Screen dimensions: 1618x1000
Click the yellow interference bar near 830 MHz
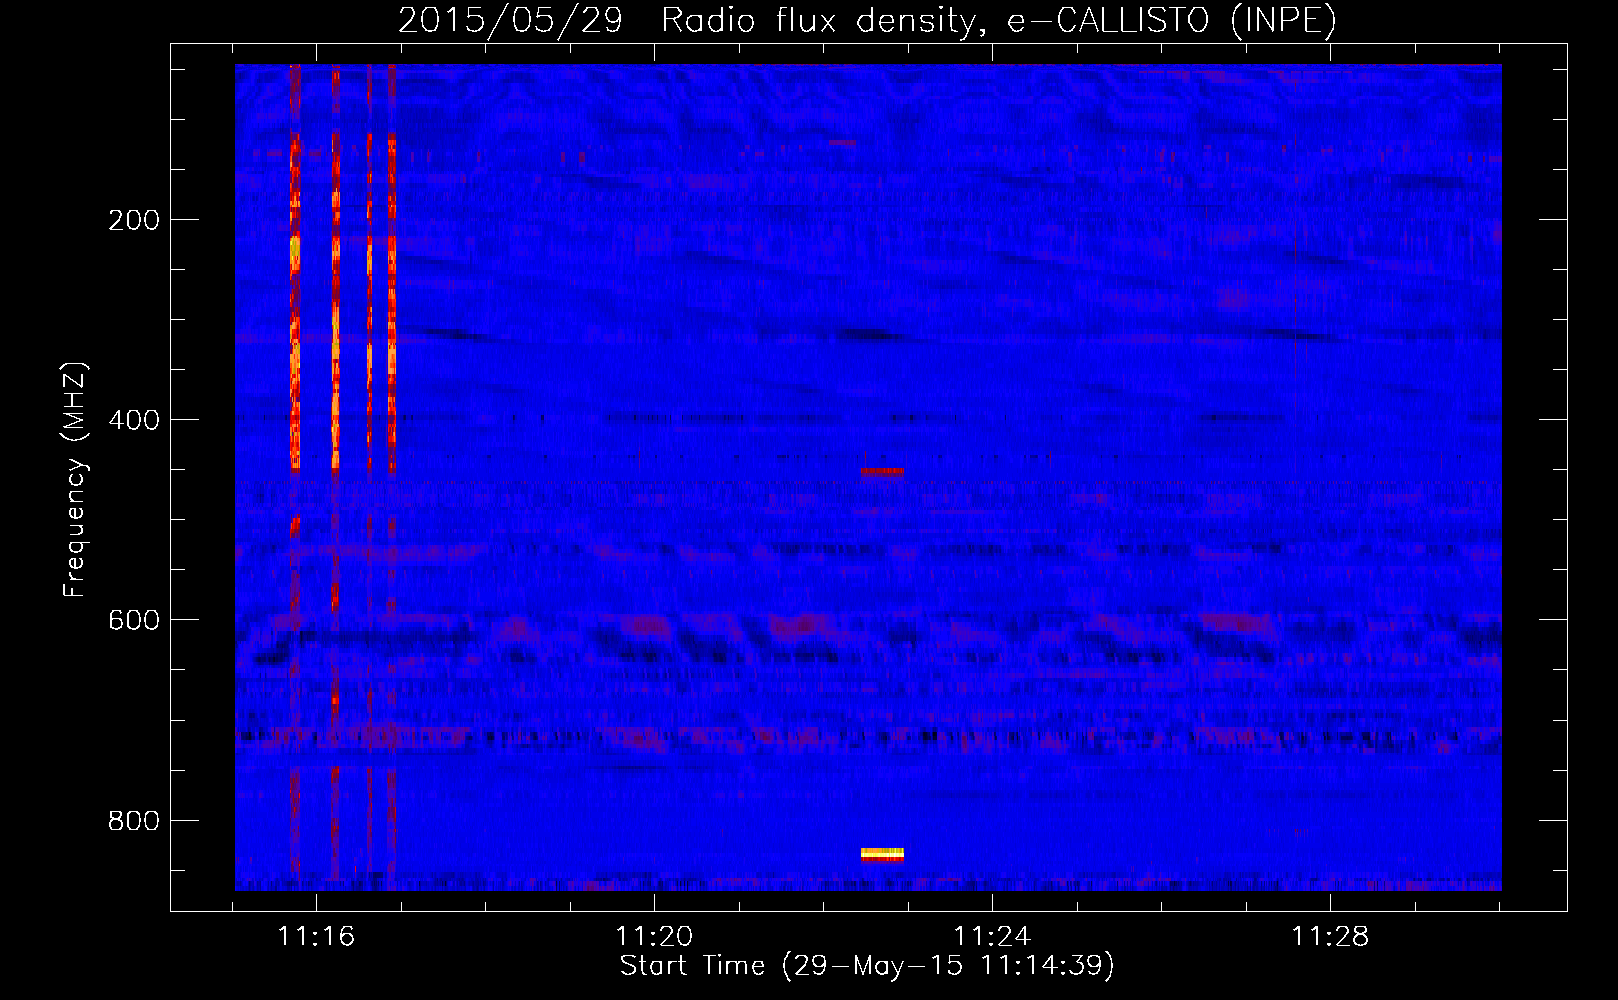pyautogui.click(x=882, y=853)
